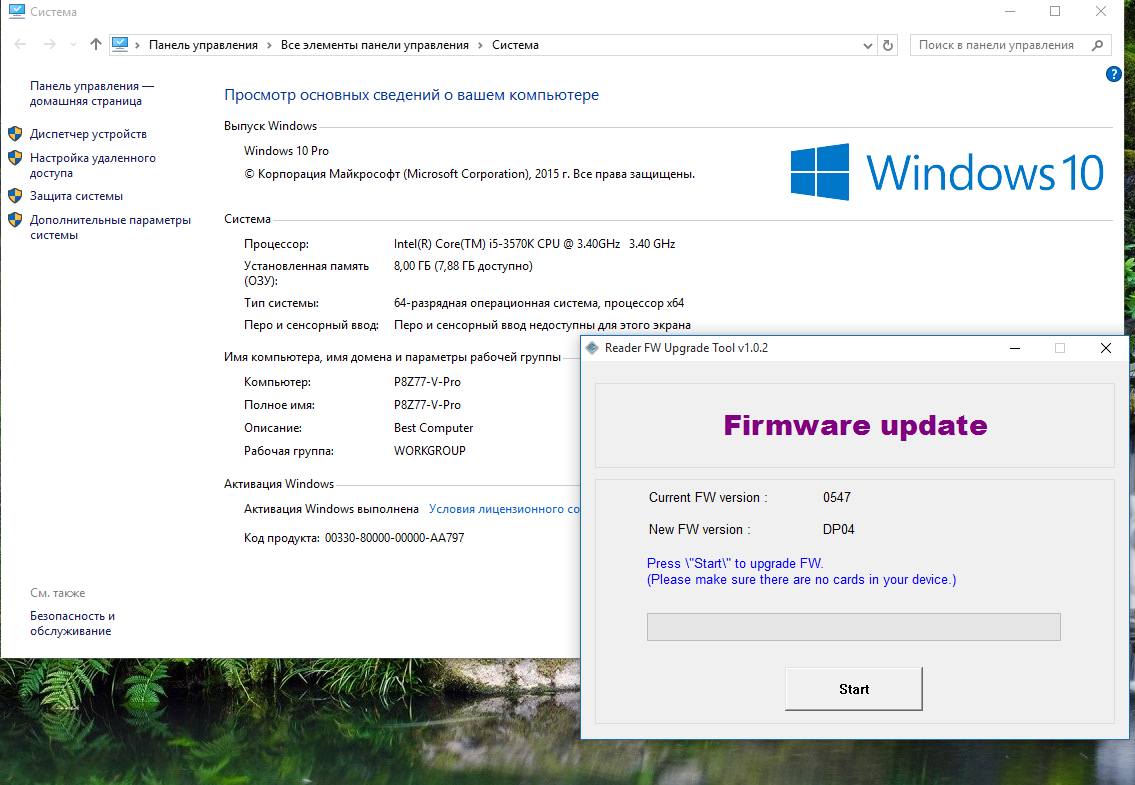This screenshot has width=1135, height=785.
Task: Expand chevron after Все элементы панели управления
Action: click(480, 45)
